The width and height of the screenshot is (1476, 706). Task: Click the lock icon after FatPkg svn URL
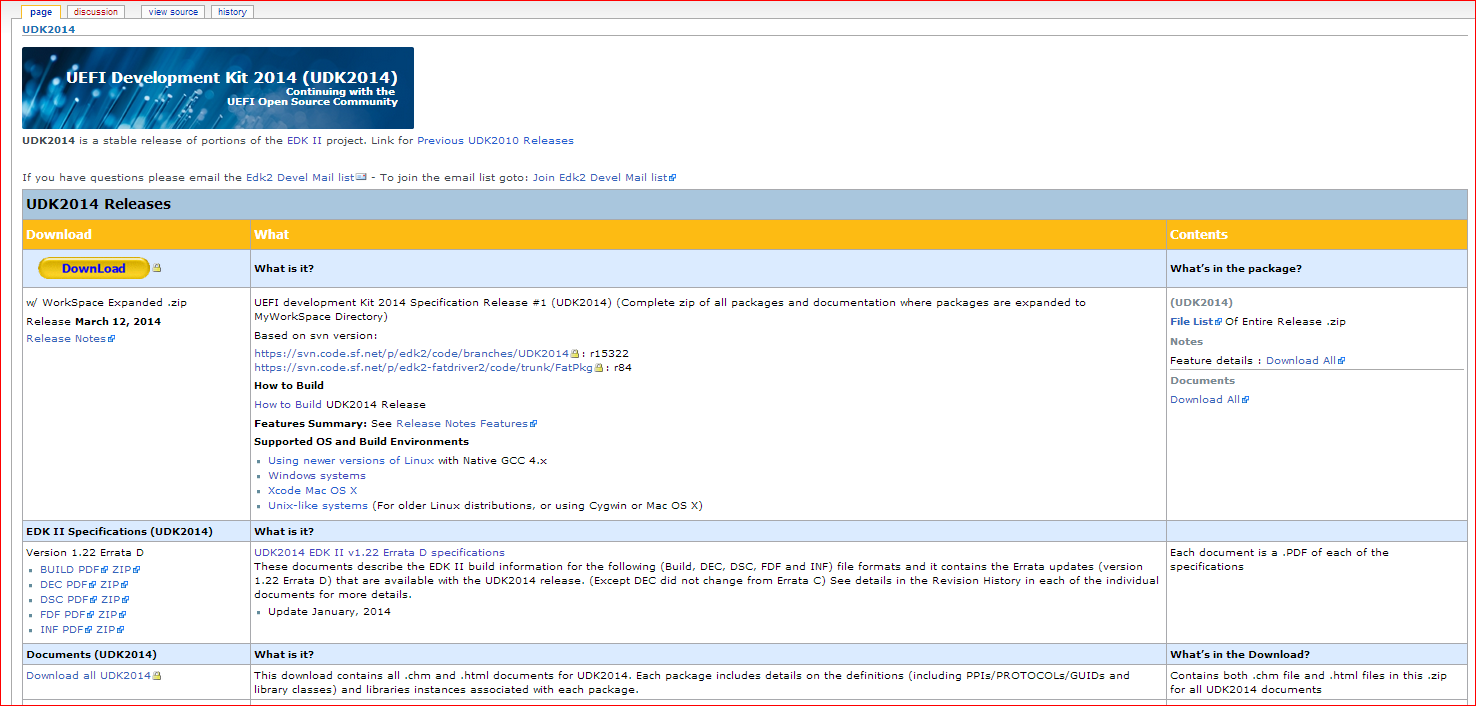(599, 368)
